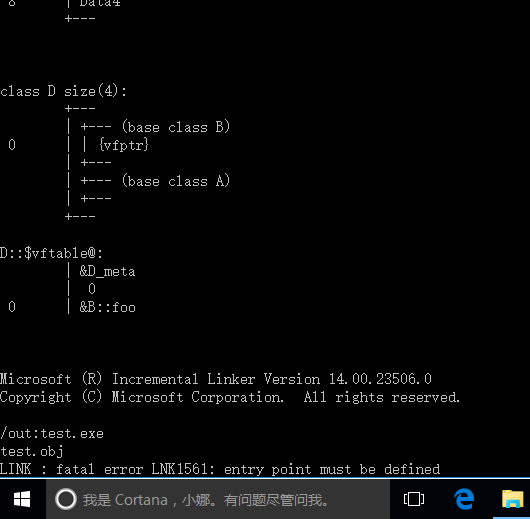Click the (base class B) text
Image resolution: width=530 pixels, height=519 pixels.
176,127
